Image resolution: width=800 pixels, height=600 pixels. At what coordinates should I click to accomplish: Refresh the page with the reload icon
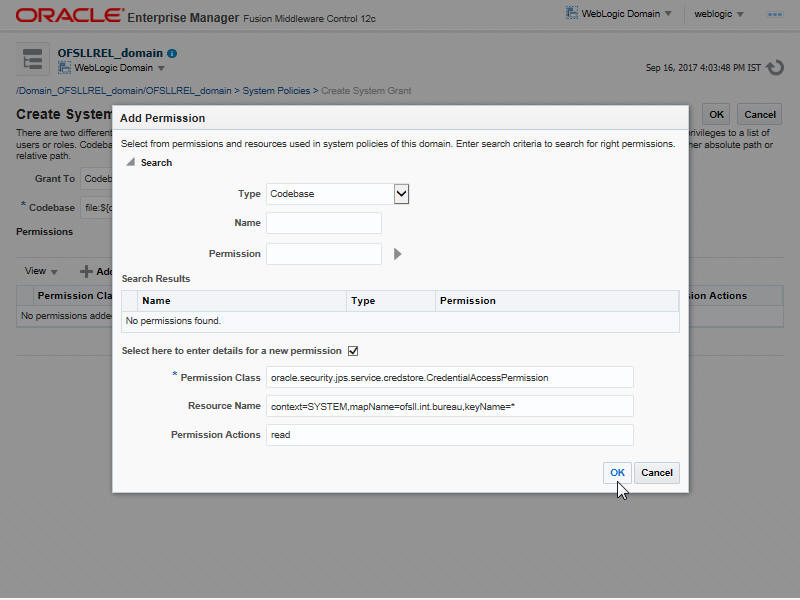(x=775, y=67)
